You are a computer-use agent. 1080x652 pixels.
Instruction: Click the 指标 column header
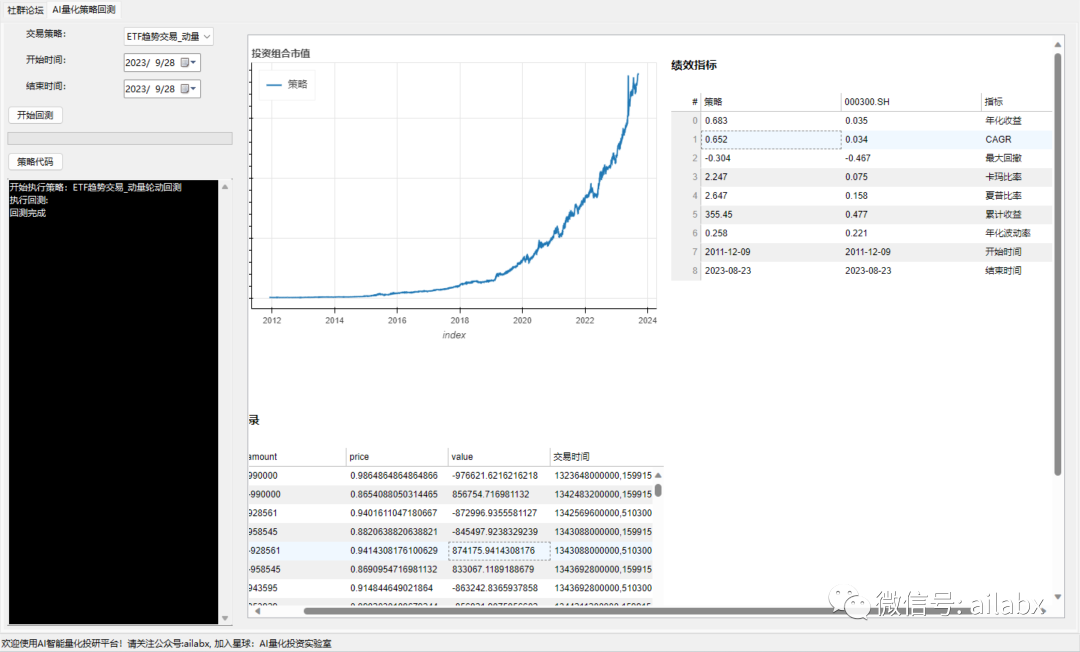[1017, 102]
